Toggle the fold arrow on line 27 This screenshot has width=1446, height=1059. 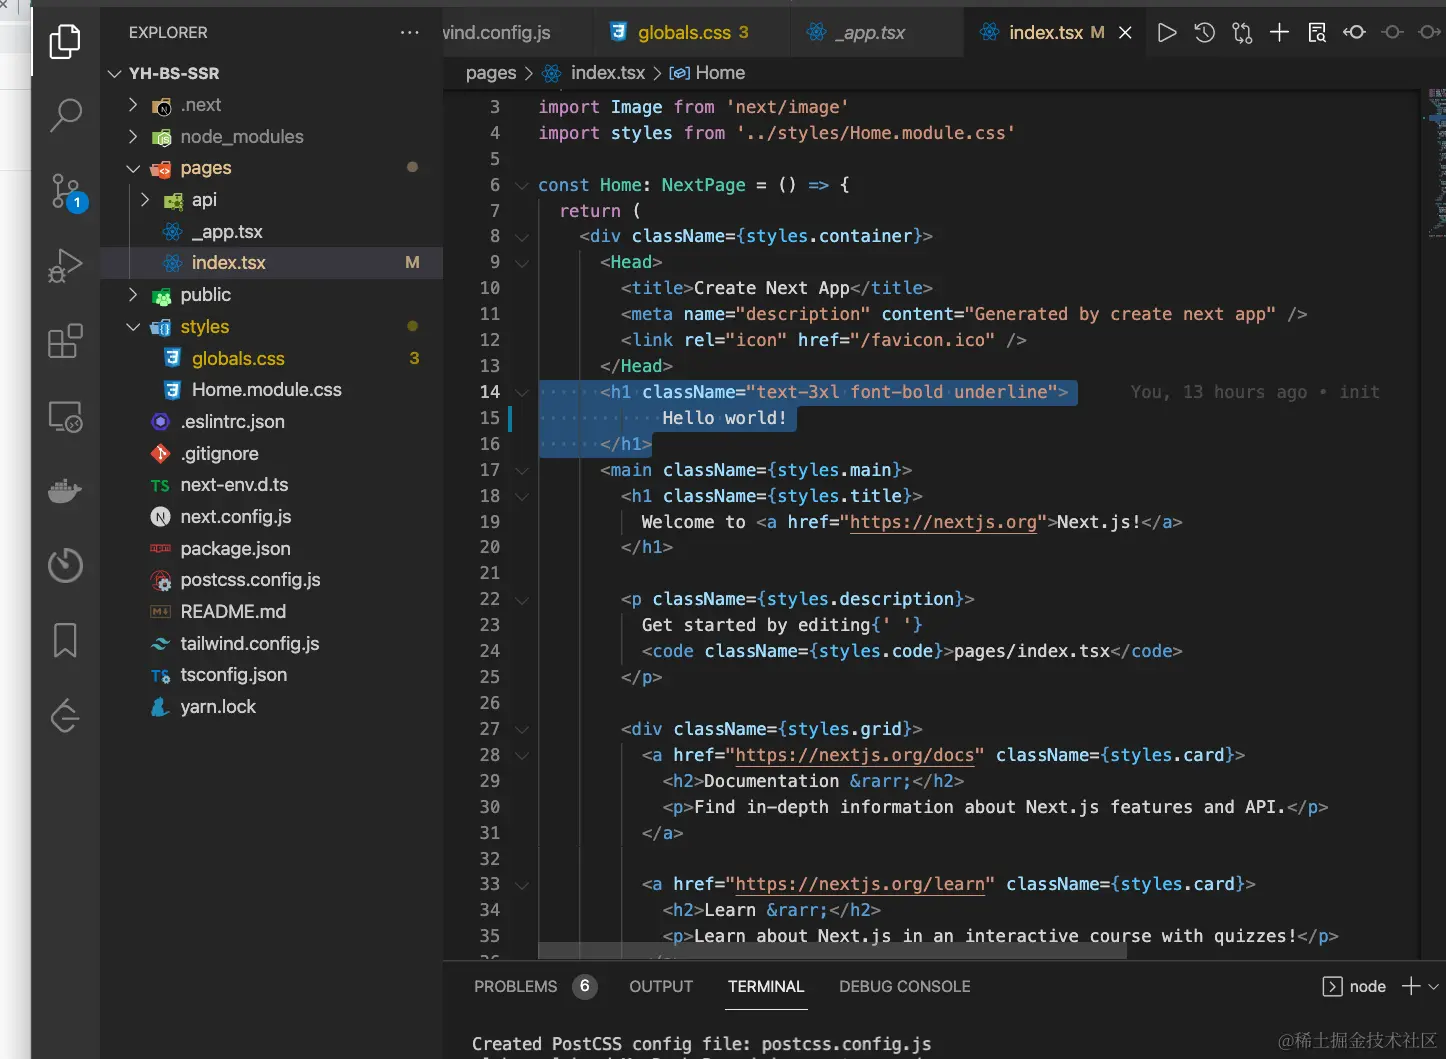(x=522, y=730)
